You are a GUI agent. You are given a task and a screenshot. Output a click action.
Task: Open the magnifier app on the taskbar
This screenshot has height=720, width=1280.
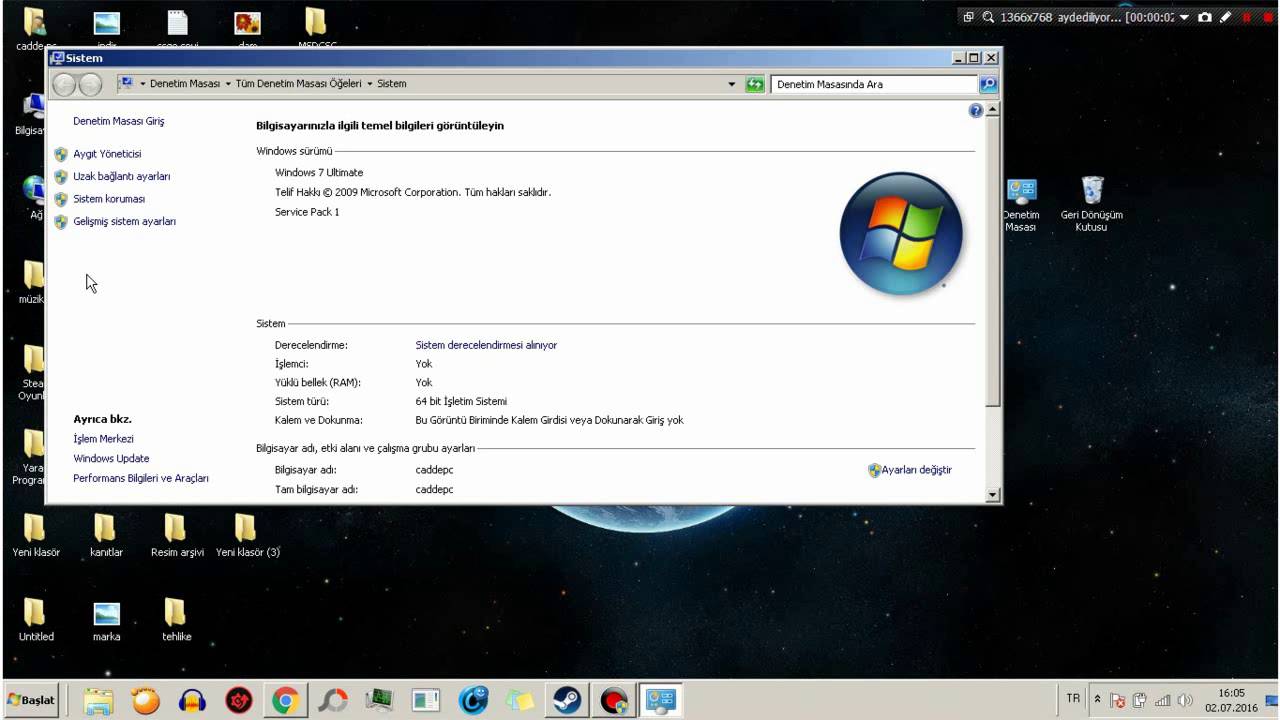[332, 701]
